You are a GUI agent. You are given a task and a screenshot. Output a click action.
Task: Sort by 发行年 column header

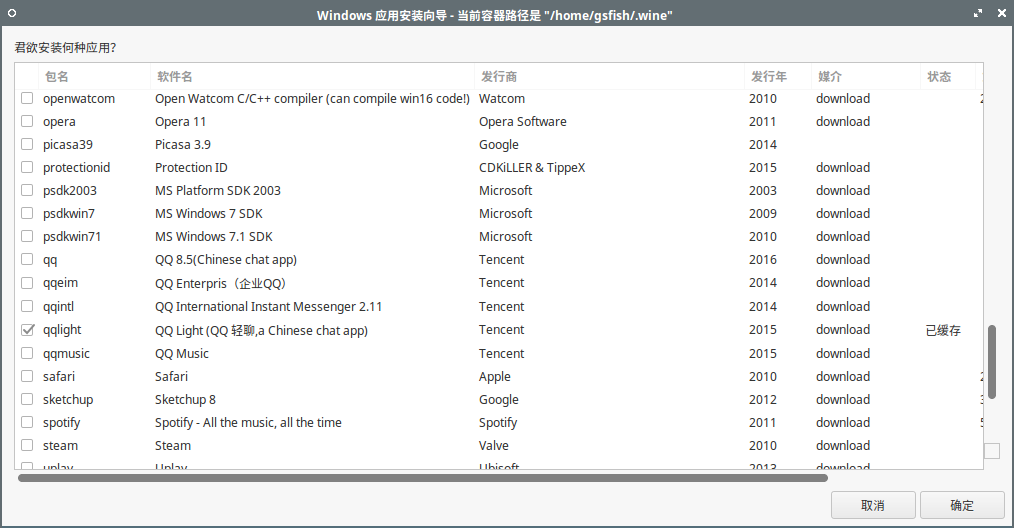tap(778, 76)
